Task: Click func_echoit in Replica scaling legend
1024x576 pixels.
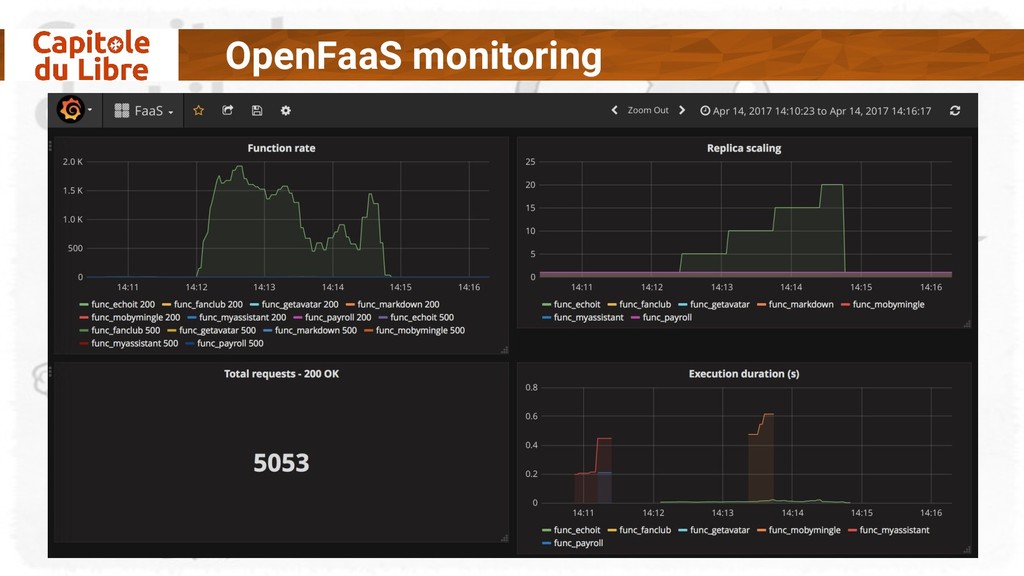Action: pos(577,304)
